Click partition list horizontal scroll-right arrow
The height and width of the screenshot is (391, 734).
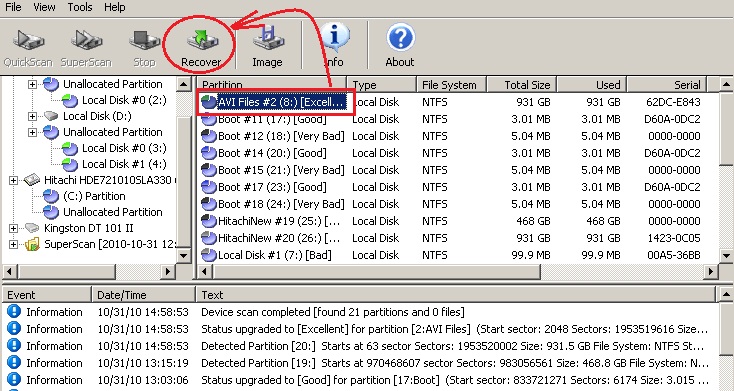point(711,271)
